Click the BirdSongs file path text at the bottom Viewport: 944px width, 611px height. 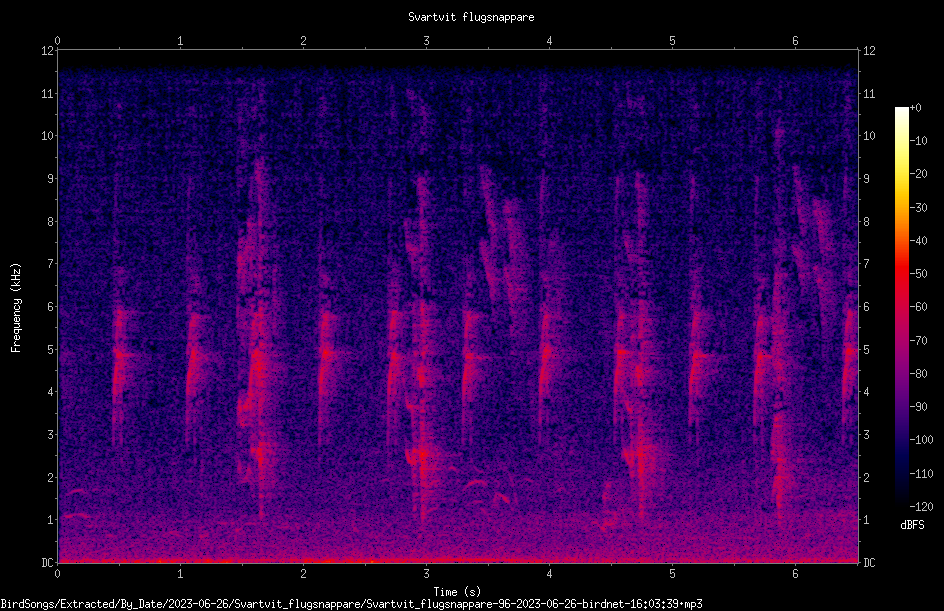(x=352, y=604)
